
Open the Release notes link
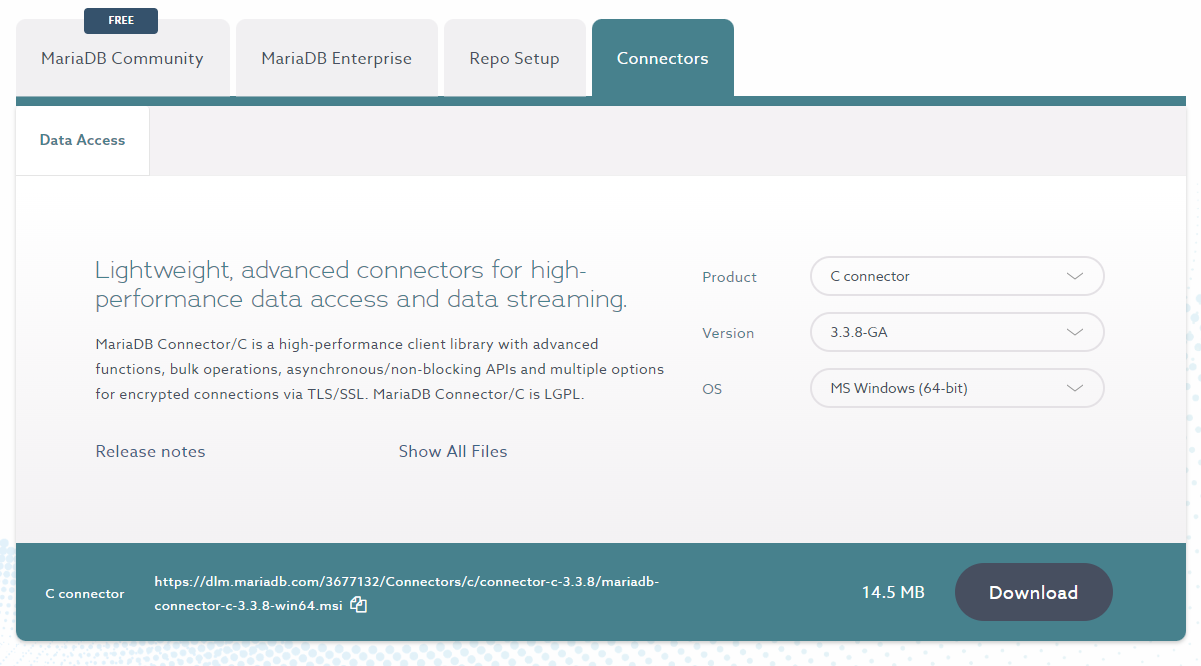point(150,451)
